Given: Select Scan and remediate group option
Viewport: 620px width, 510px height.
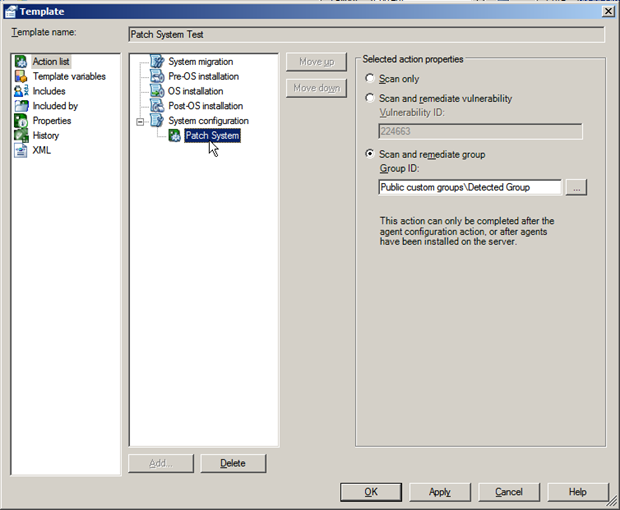Looking at the screenshot, I should [370, 154].
